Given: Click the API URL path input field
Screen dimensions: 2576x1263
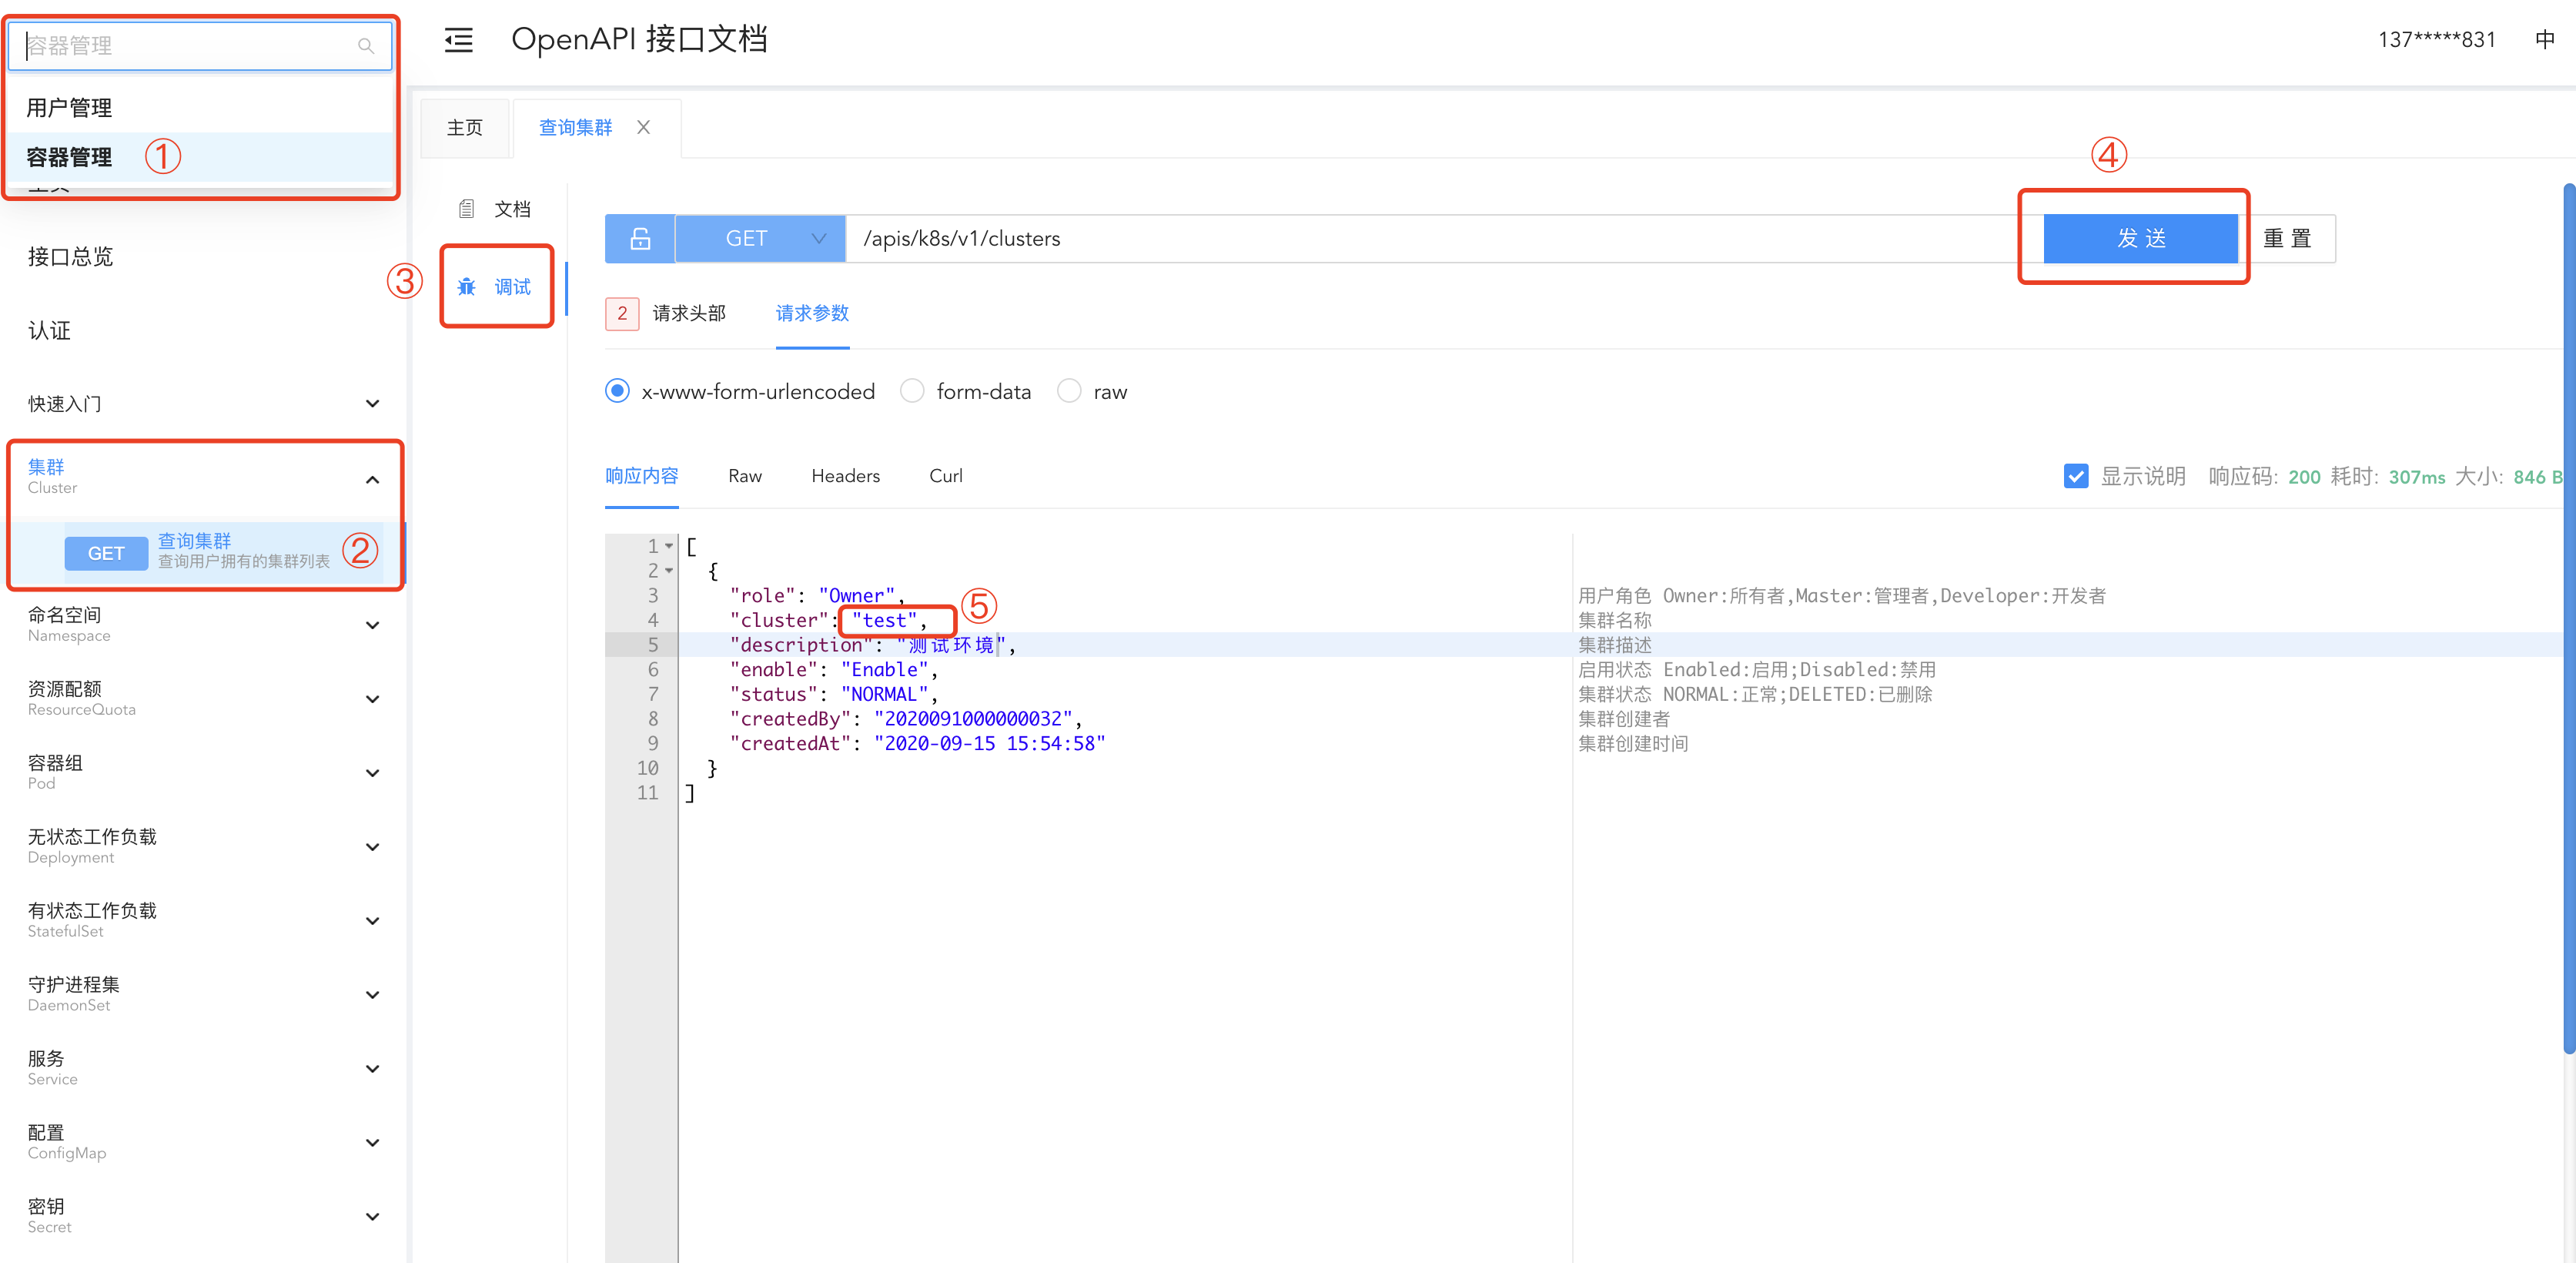Looking at the screenshot, I should click(x=1400, y=239).
